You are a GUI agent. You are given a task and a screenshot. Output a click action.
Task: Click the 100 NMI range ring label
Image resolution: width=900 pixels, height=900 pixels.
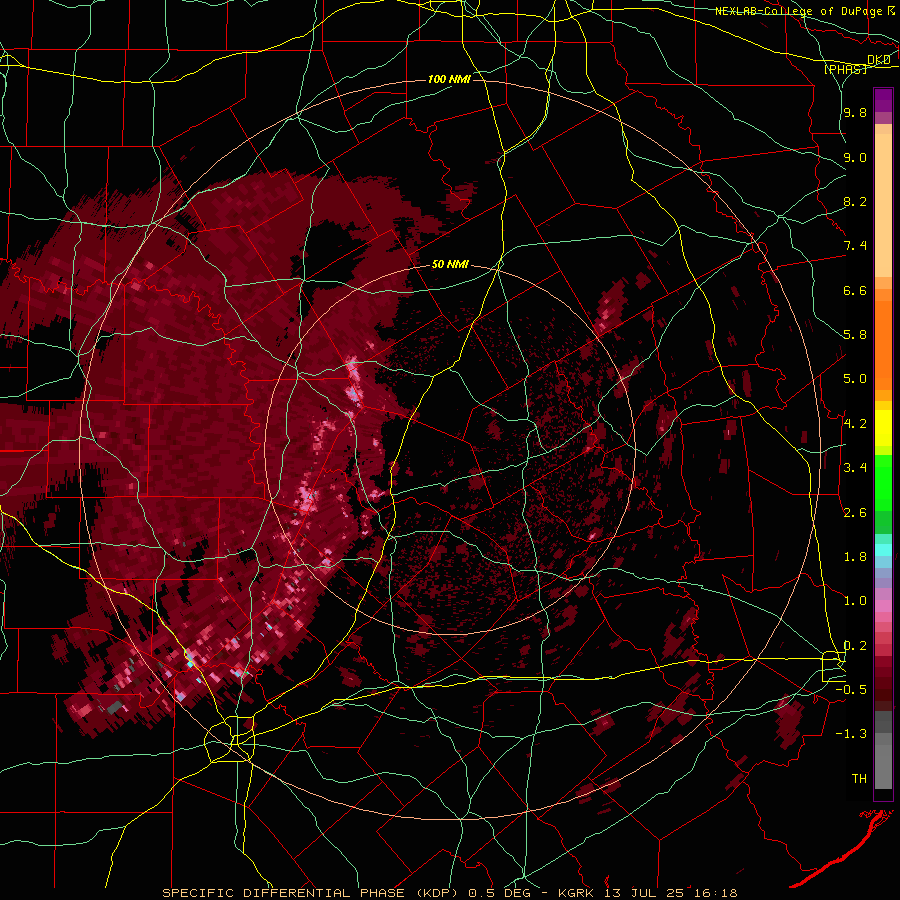(x=449, y=79)
